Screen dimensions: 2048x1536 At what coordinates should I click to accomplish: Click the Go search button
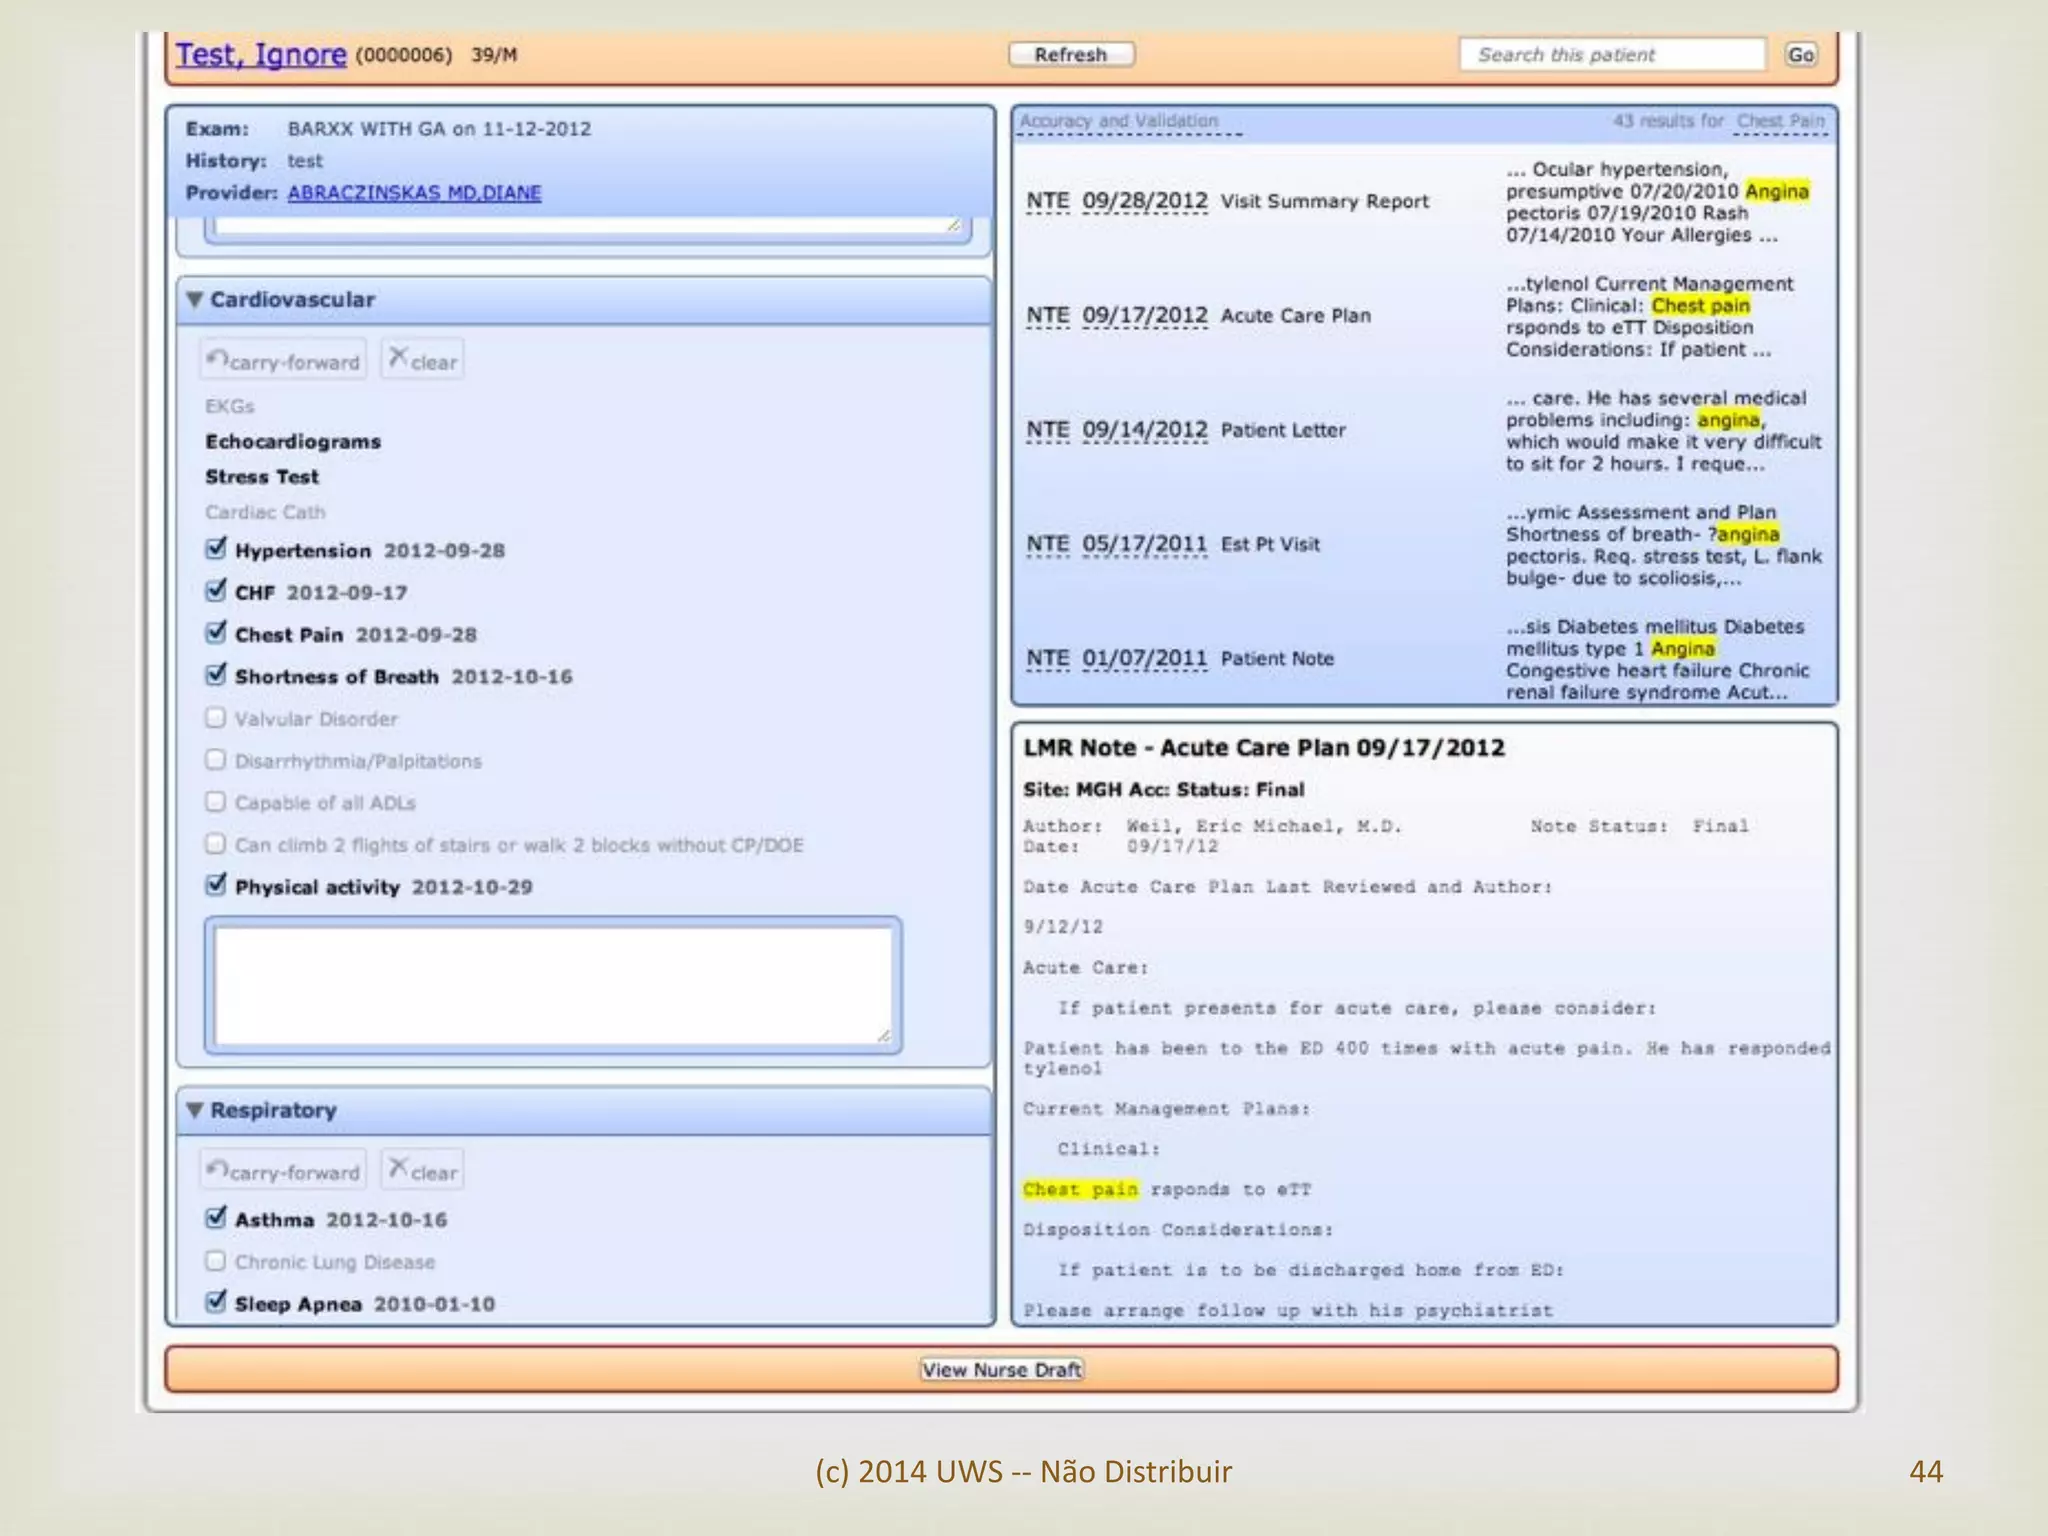point(1800,55)
